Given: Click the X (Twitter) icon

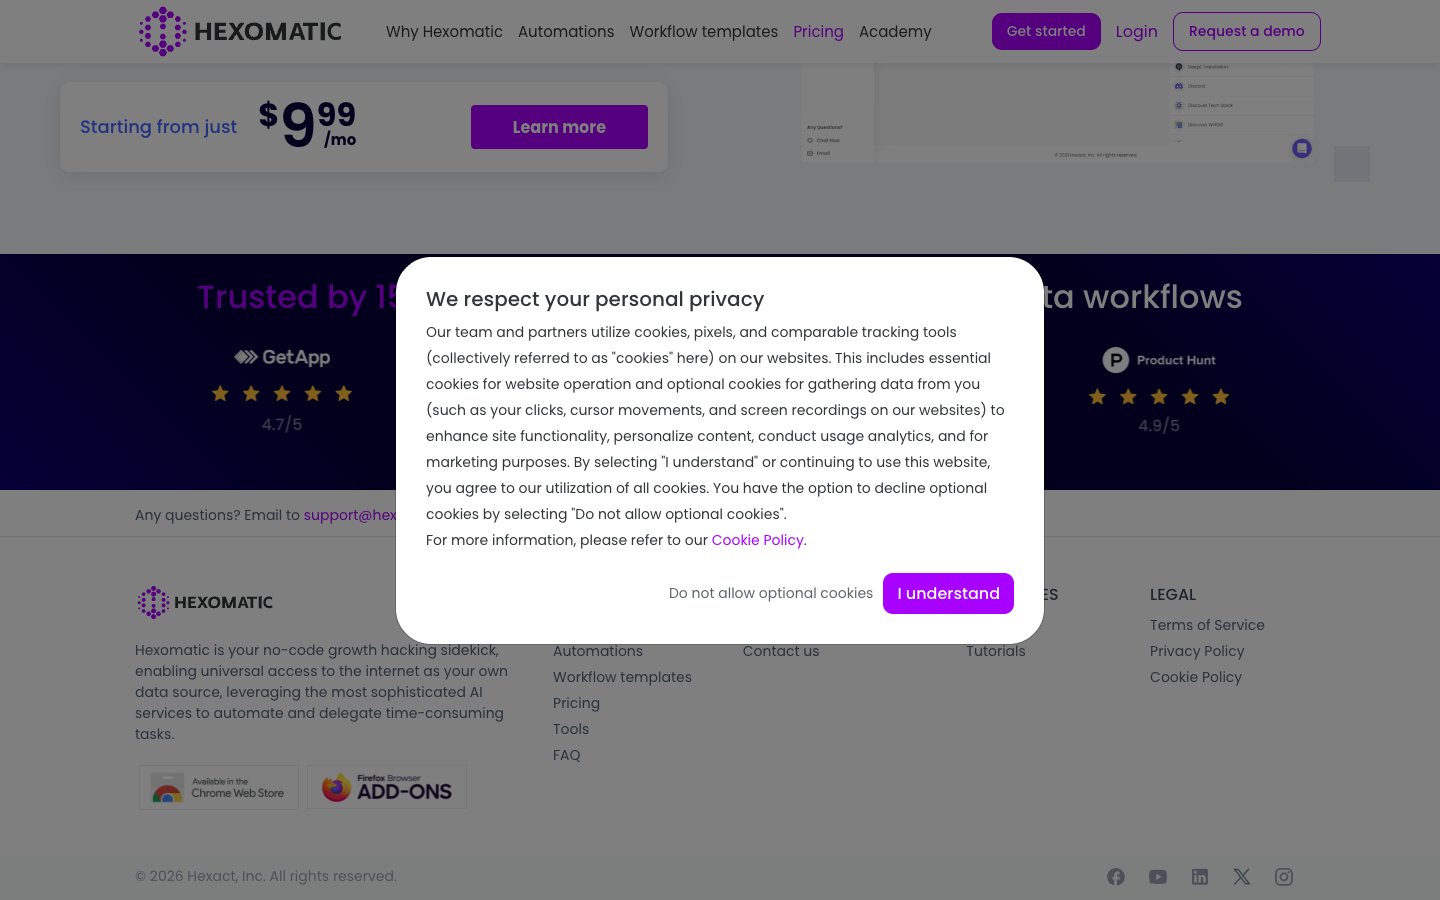Looking at the screenshot, I should tap(1242, 877).
